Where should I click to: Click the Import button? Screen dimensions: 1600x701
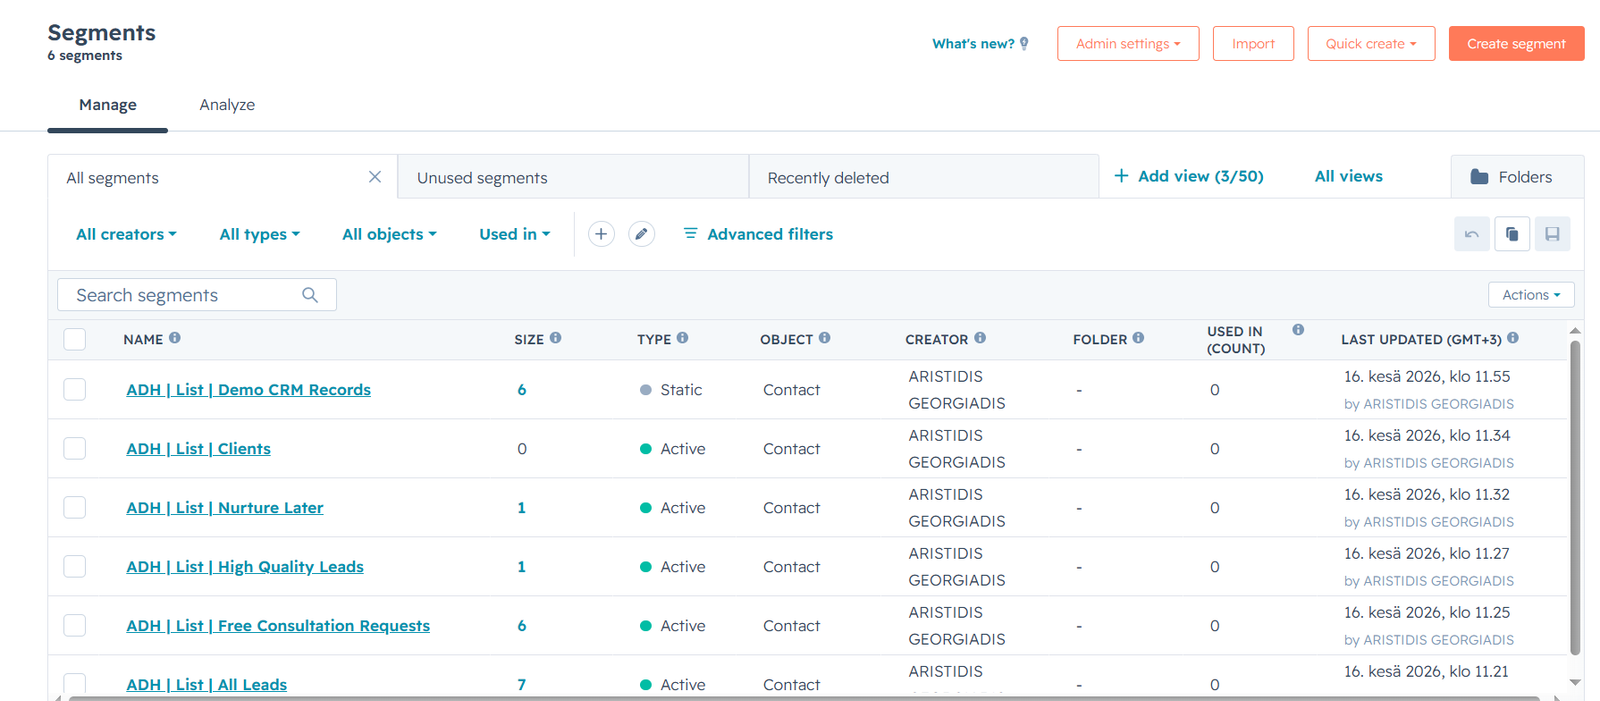1253,44
